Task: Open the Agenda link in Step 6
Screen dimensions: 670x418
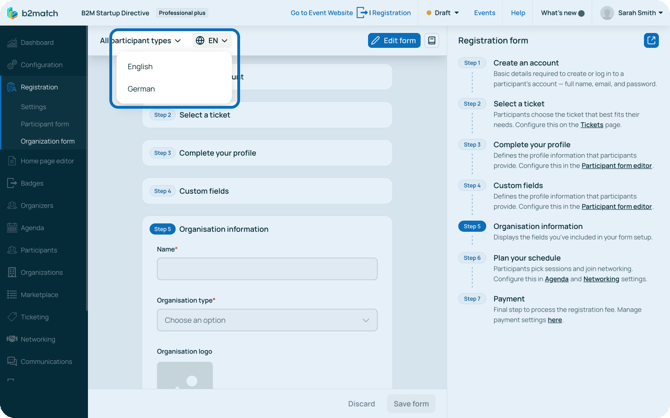Action: (x=556, y=279)
